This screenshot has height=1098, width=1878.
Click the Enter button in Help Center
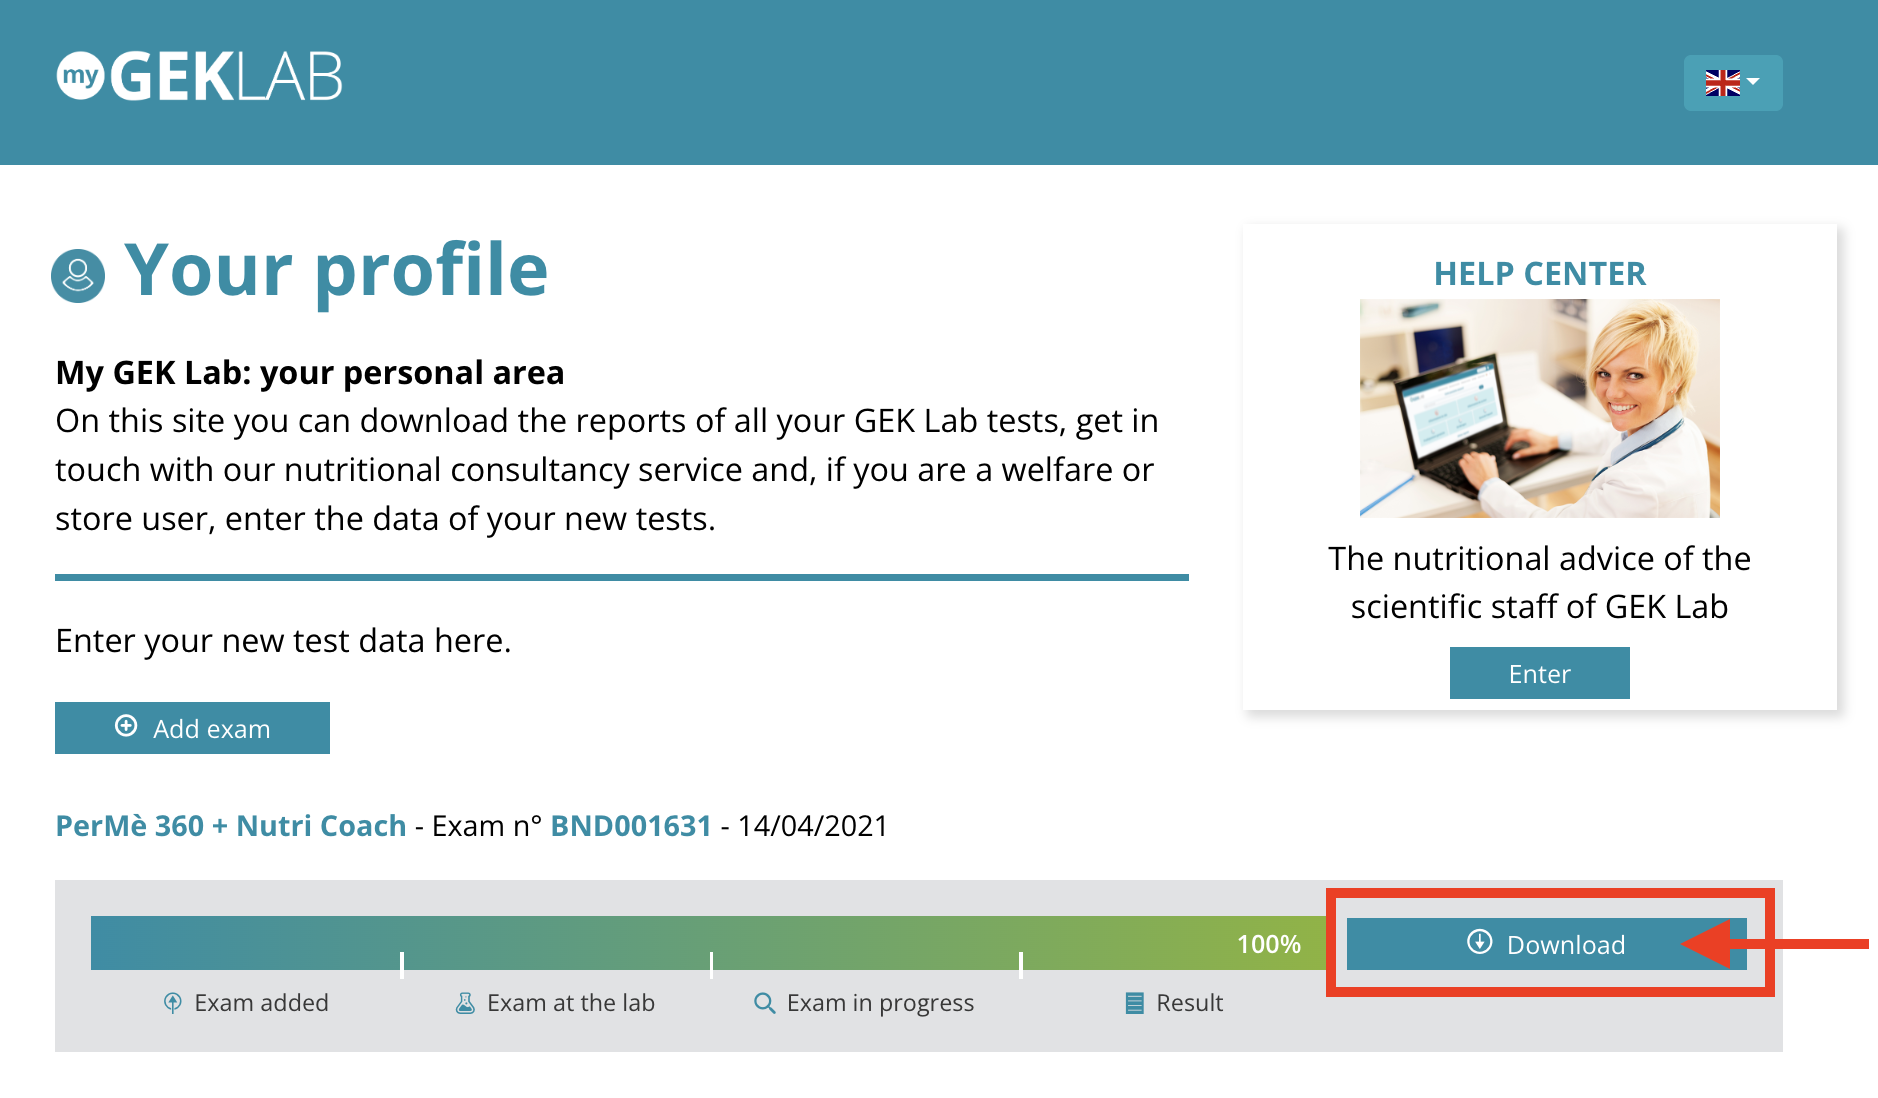[1539, 673]
